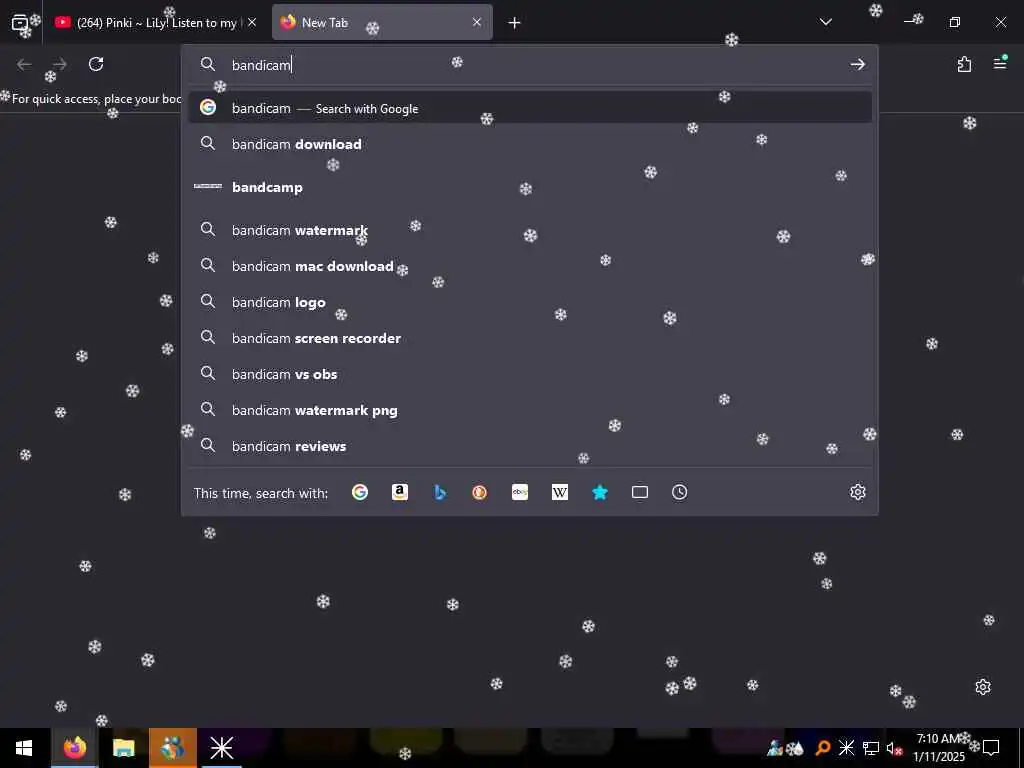Reload the current page
This screenshot has width=1024, height=768.
pos(96,64)
